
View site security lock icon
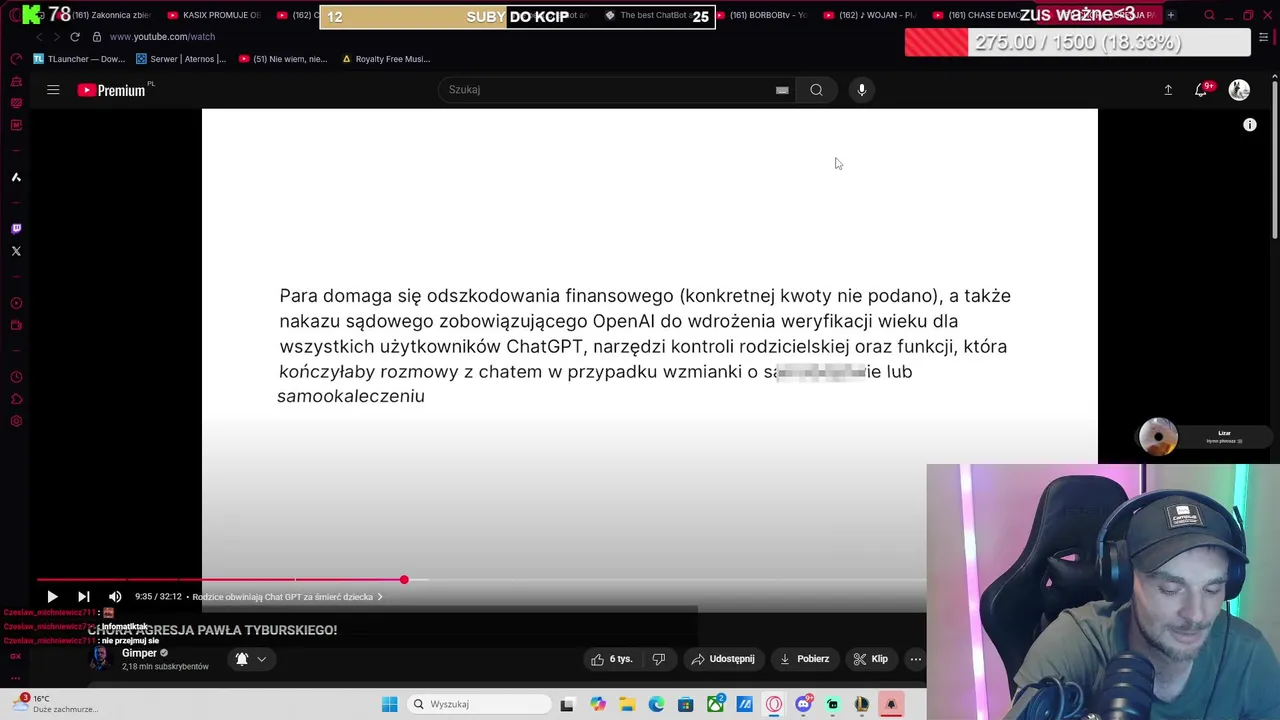(x=96, y=37)
